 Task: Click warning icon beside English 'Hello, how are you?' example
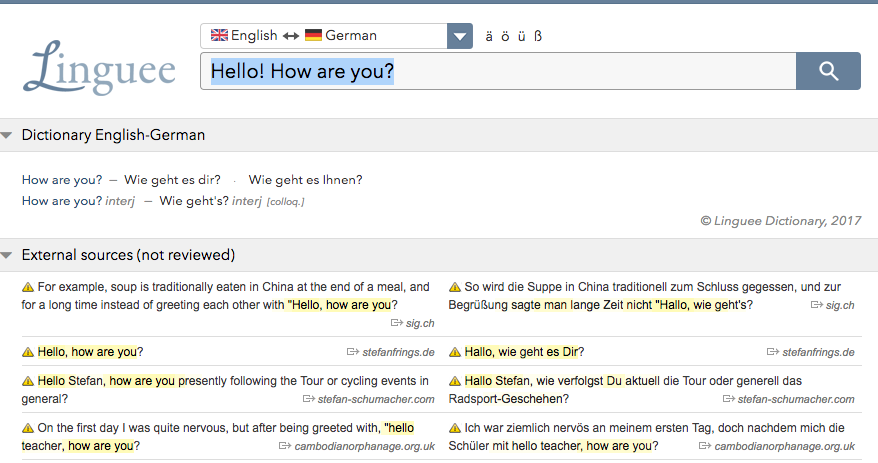tap(28, 352)
